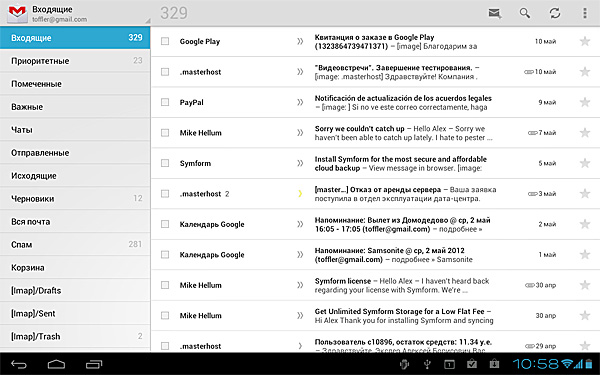Open the recent apps switcher
The height and width of the screenshot is (375, 600).
[94, 364]
